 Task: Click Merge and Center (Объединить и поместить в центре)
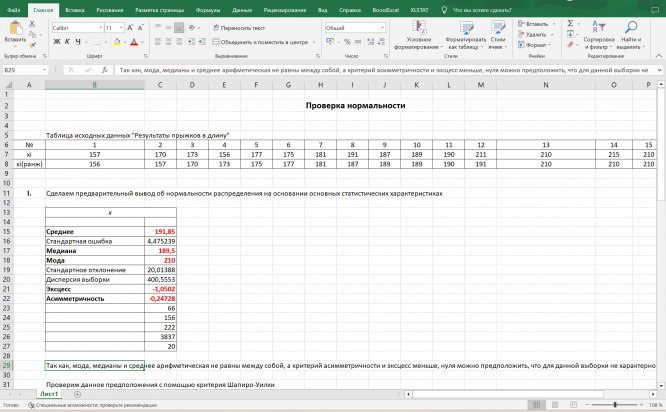click(260, 42)
